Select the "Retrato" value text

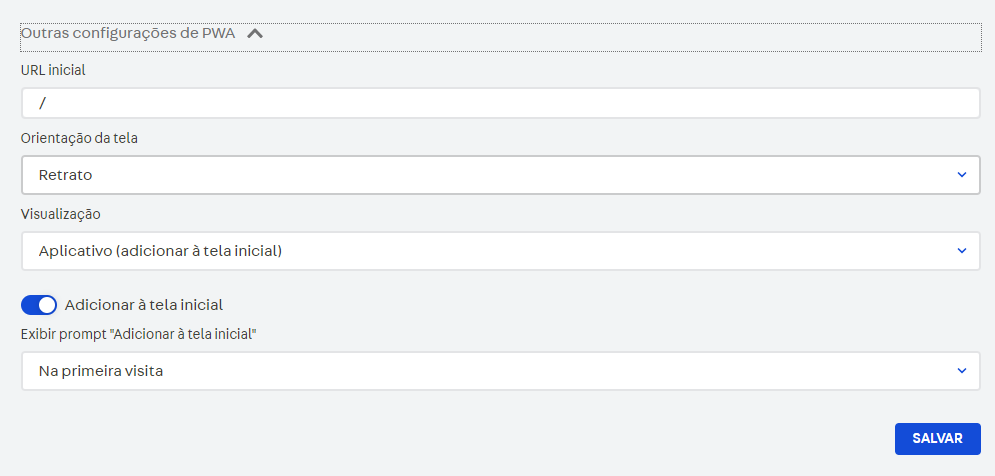[x=65, y=175]
